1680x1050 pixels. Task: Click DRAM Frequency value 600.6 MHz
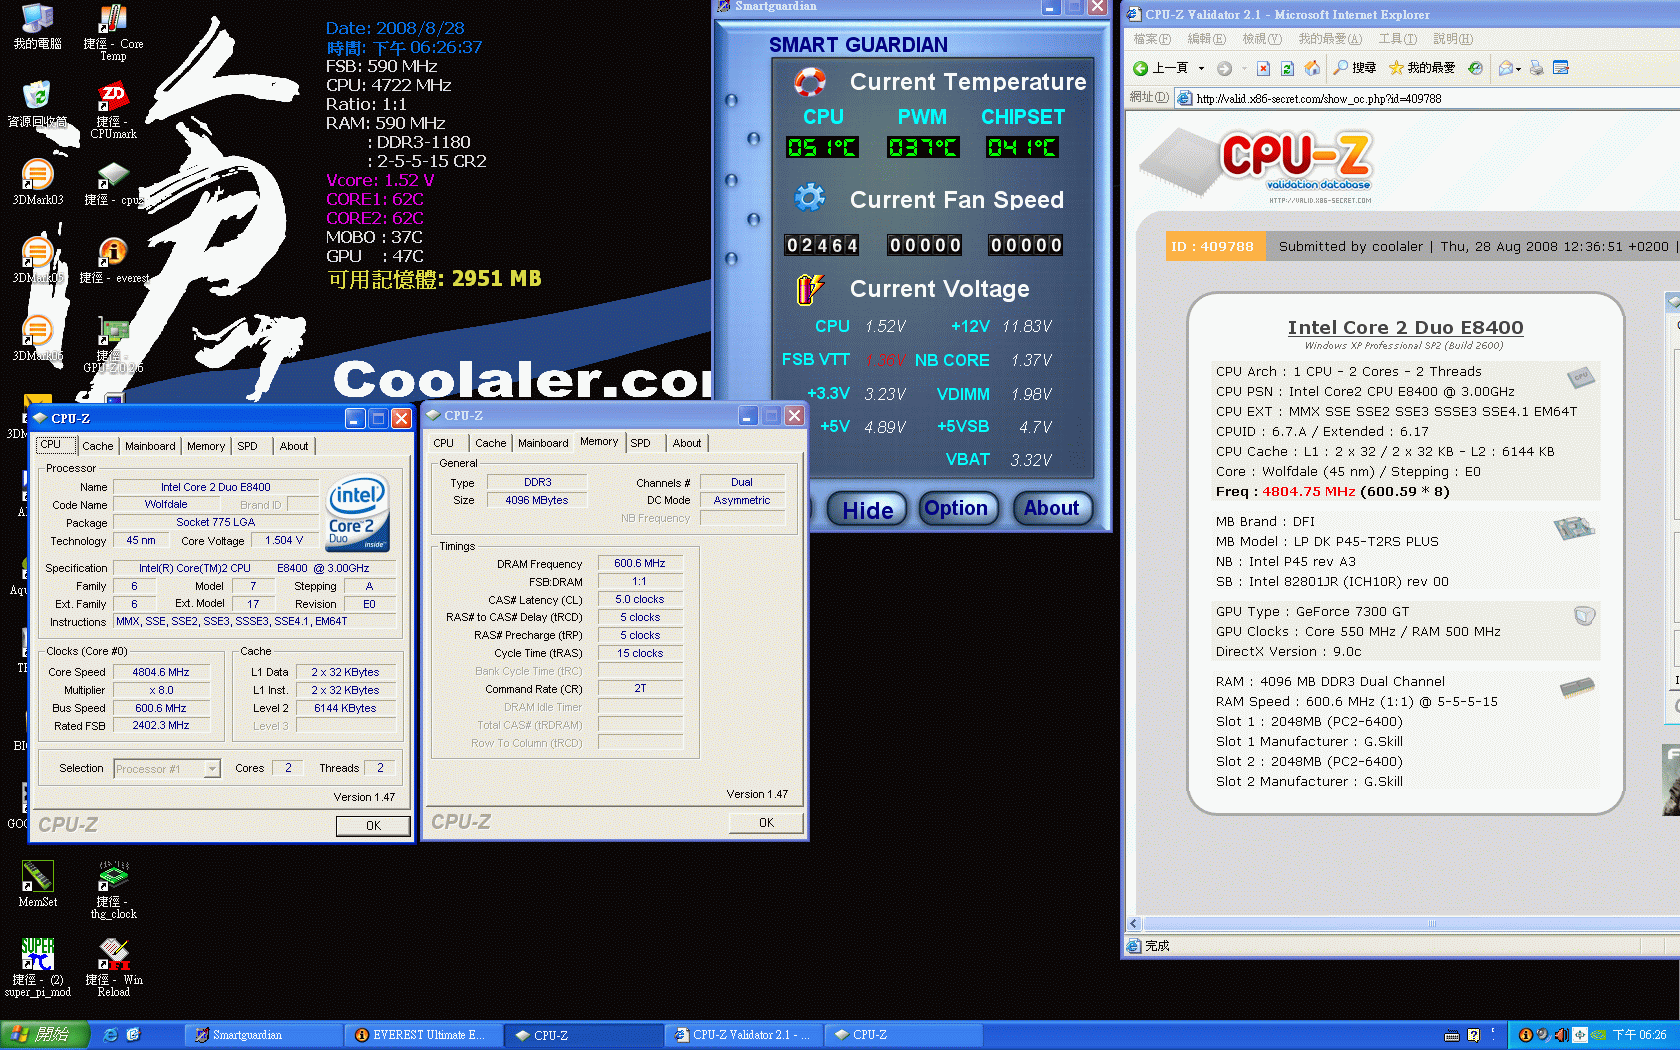tap(640, 563)
